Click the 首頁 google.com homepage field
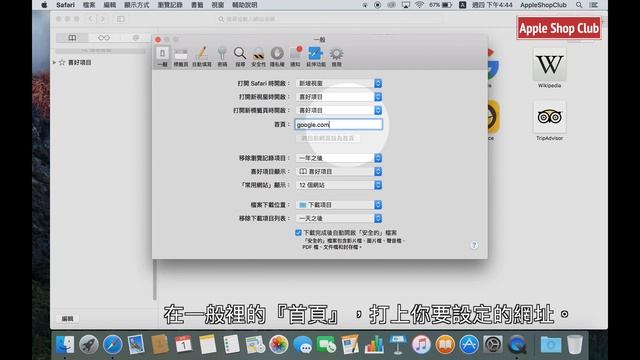 pos(339,124)
